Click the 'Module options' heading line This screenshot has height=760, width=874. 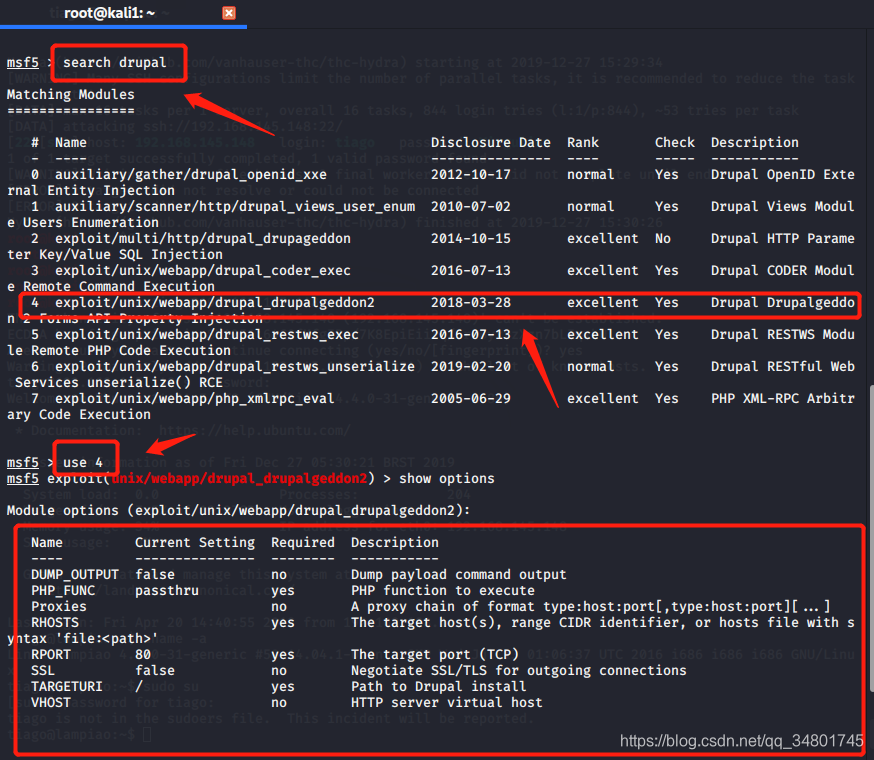[x=239, y=511]
